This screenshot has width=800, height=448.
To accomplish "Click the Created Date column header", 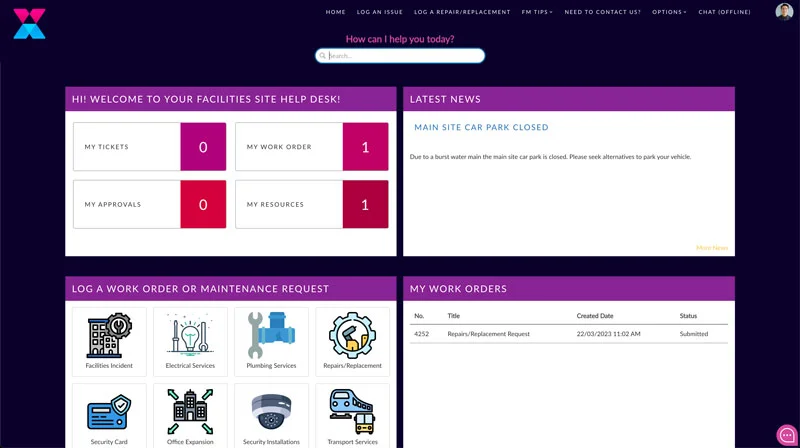I will click(595, 316).
